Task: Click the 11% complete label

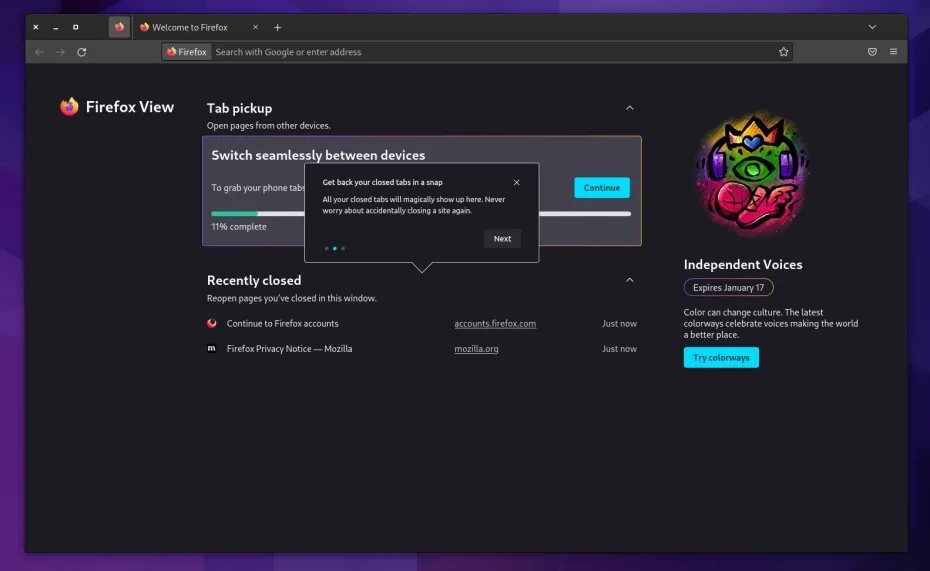Action: tap(239, 227)
